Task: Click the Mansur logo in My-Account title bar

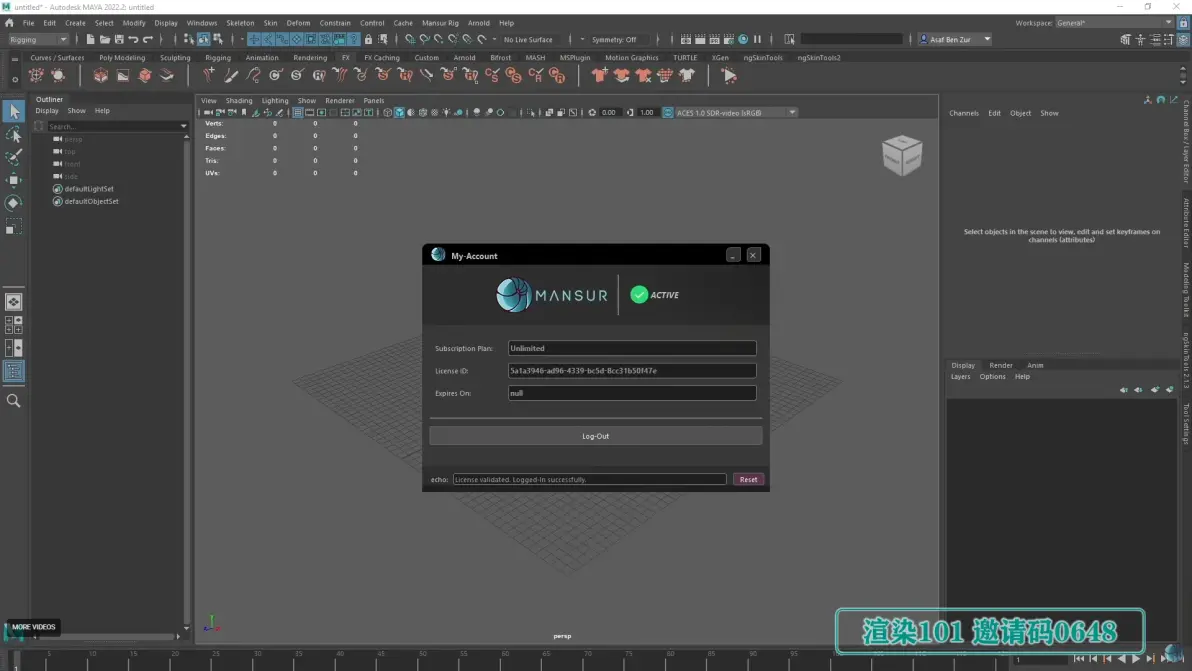Action: [438, 255]
